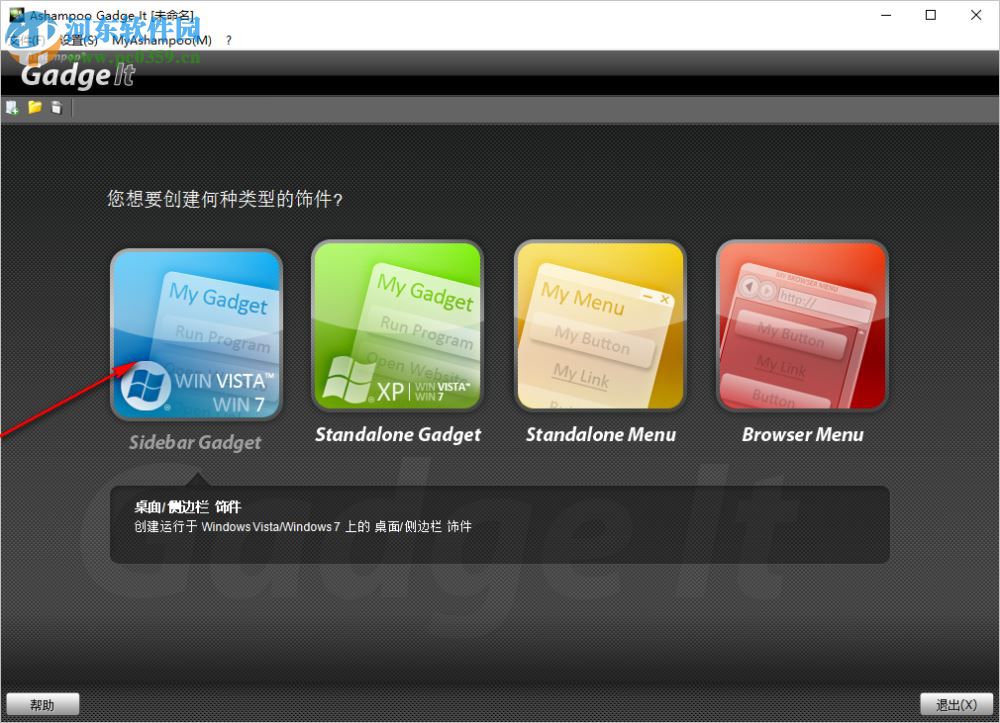Create a new gadget project from the toolbar
Screen dimensions: 1000x723
[x=12, y=107]
